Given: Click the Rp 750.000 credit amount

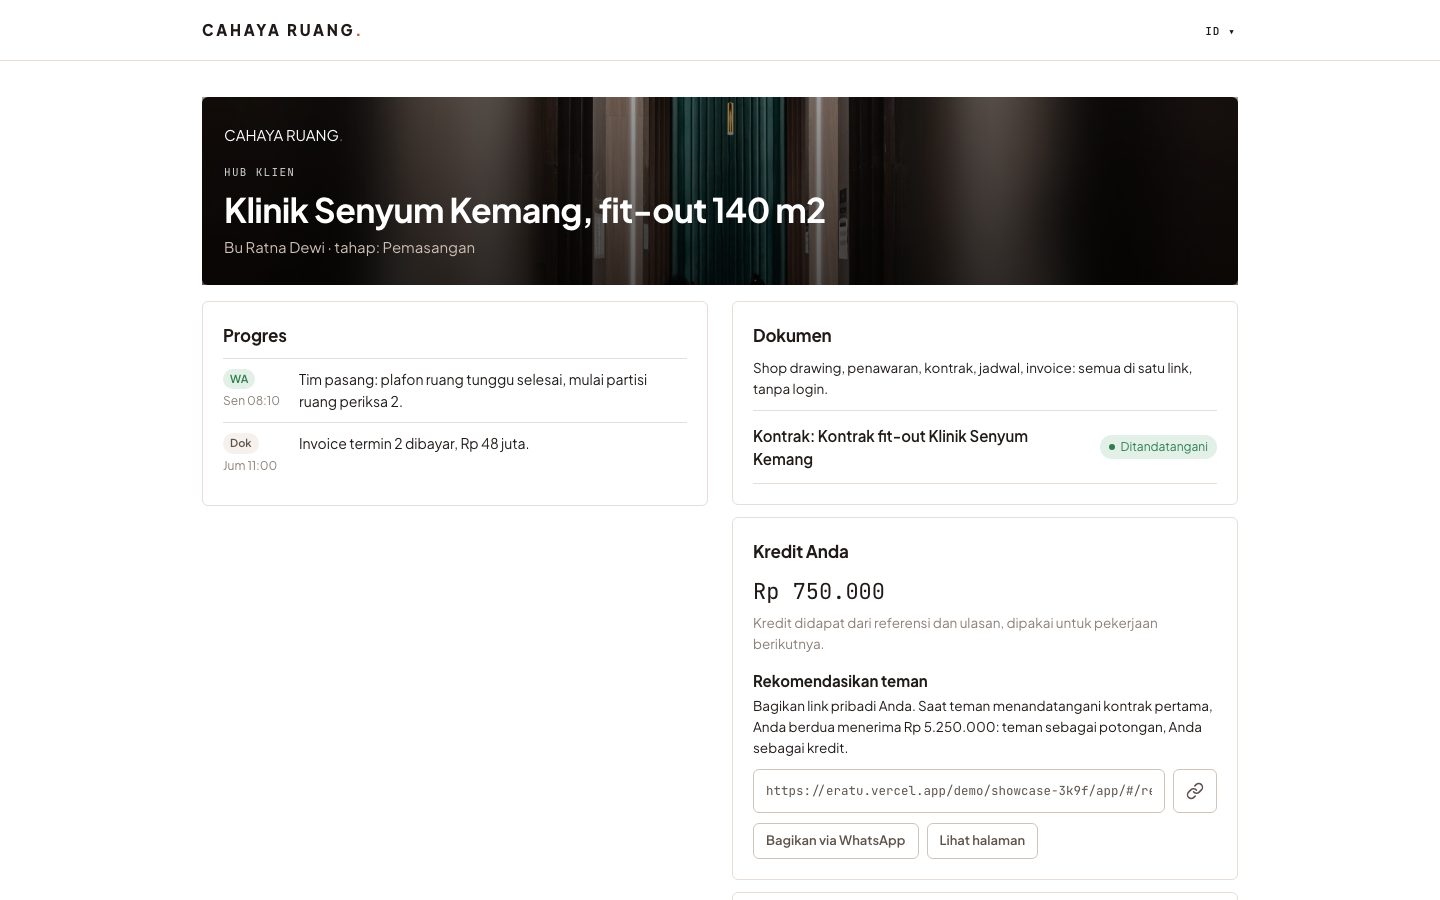Looking at the screenshot, I should point(819,591).
